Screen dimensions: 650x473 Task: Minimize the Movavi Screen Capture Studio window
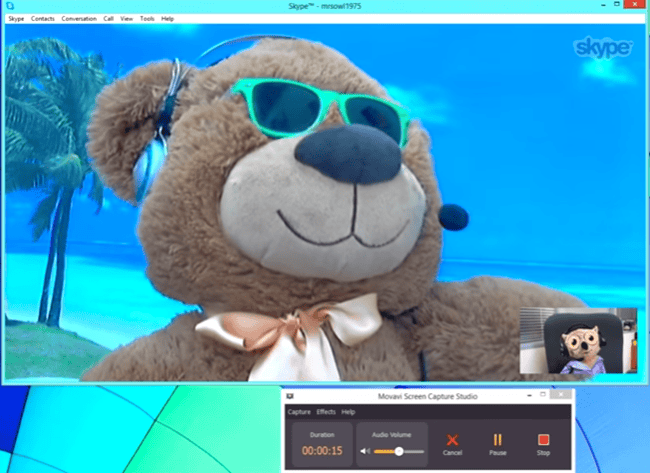(x=529, y=395)
